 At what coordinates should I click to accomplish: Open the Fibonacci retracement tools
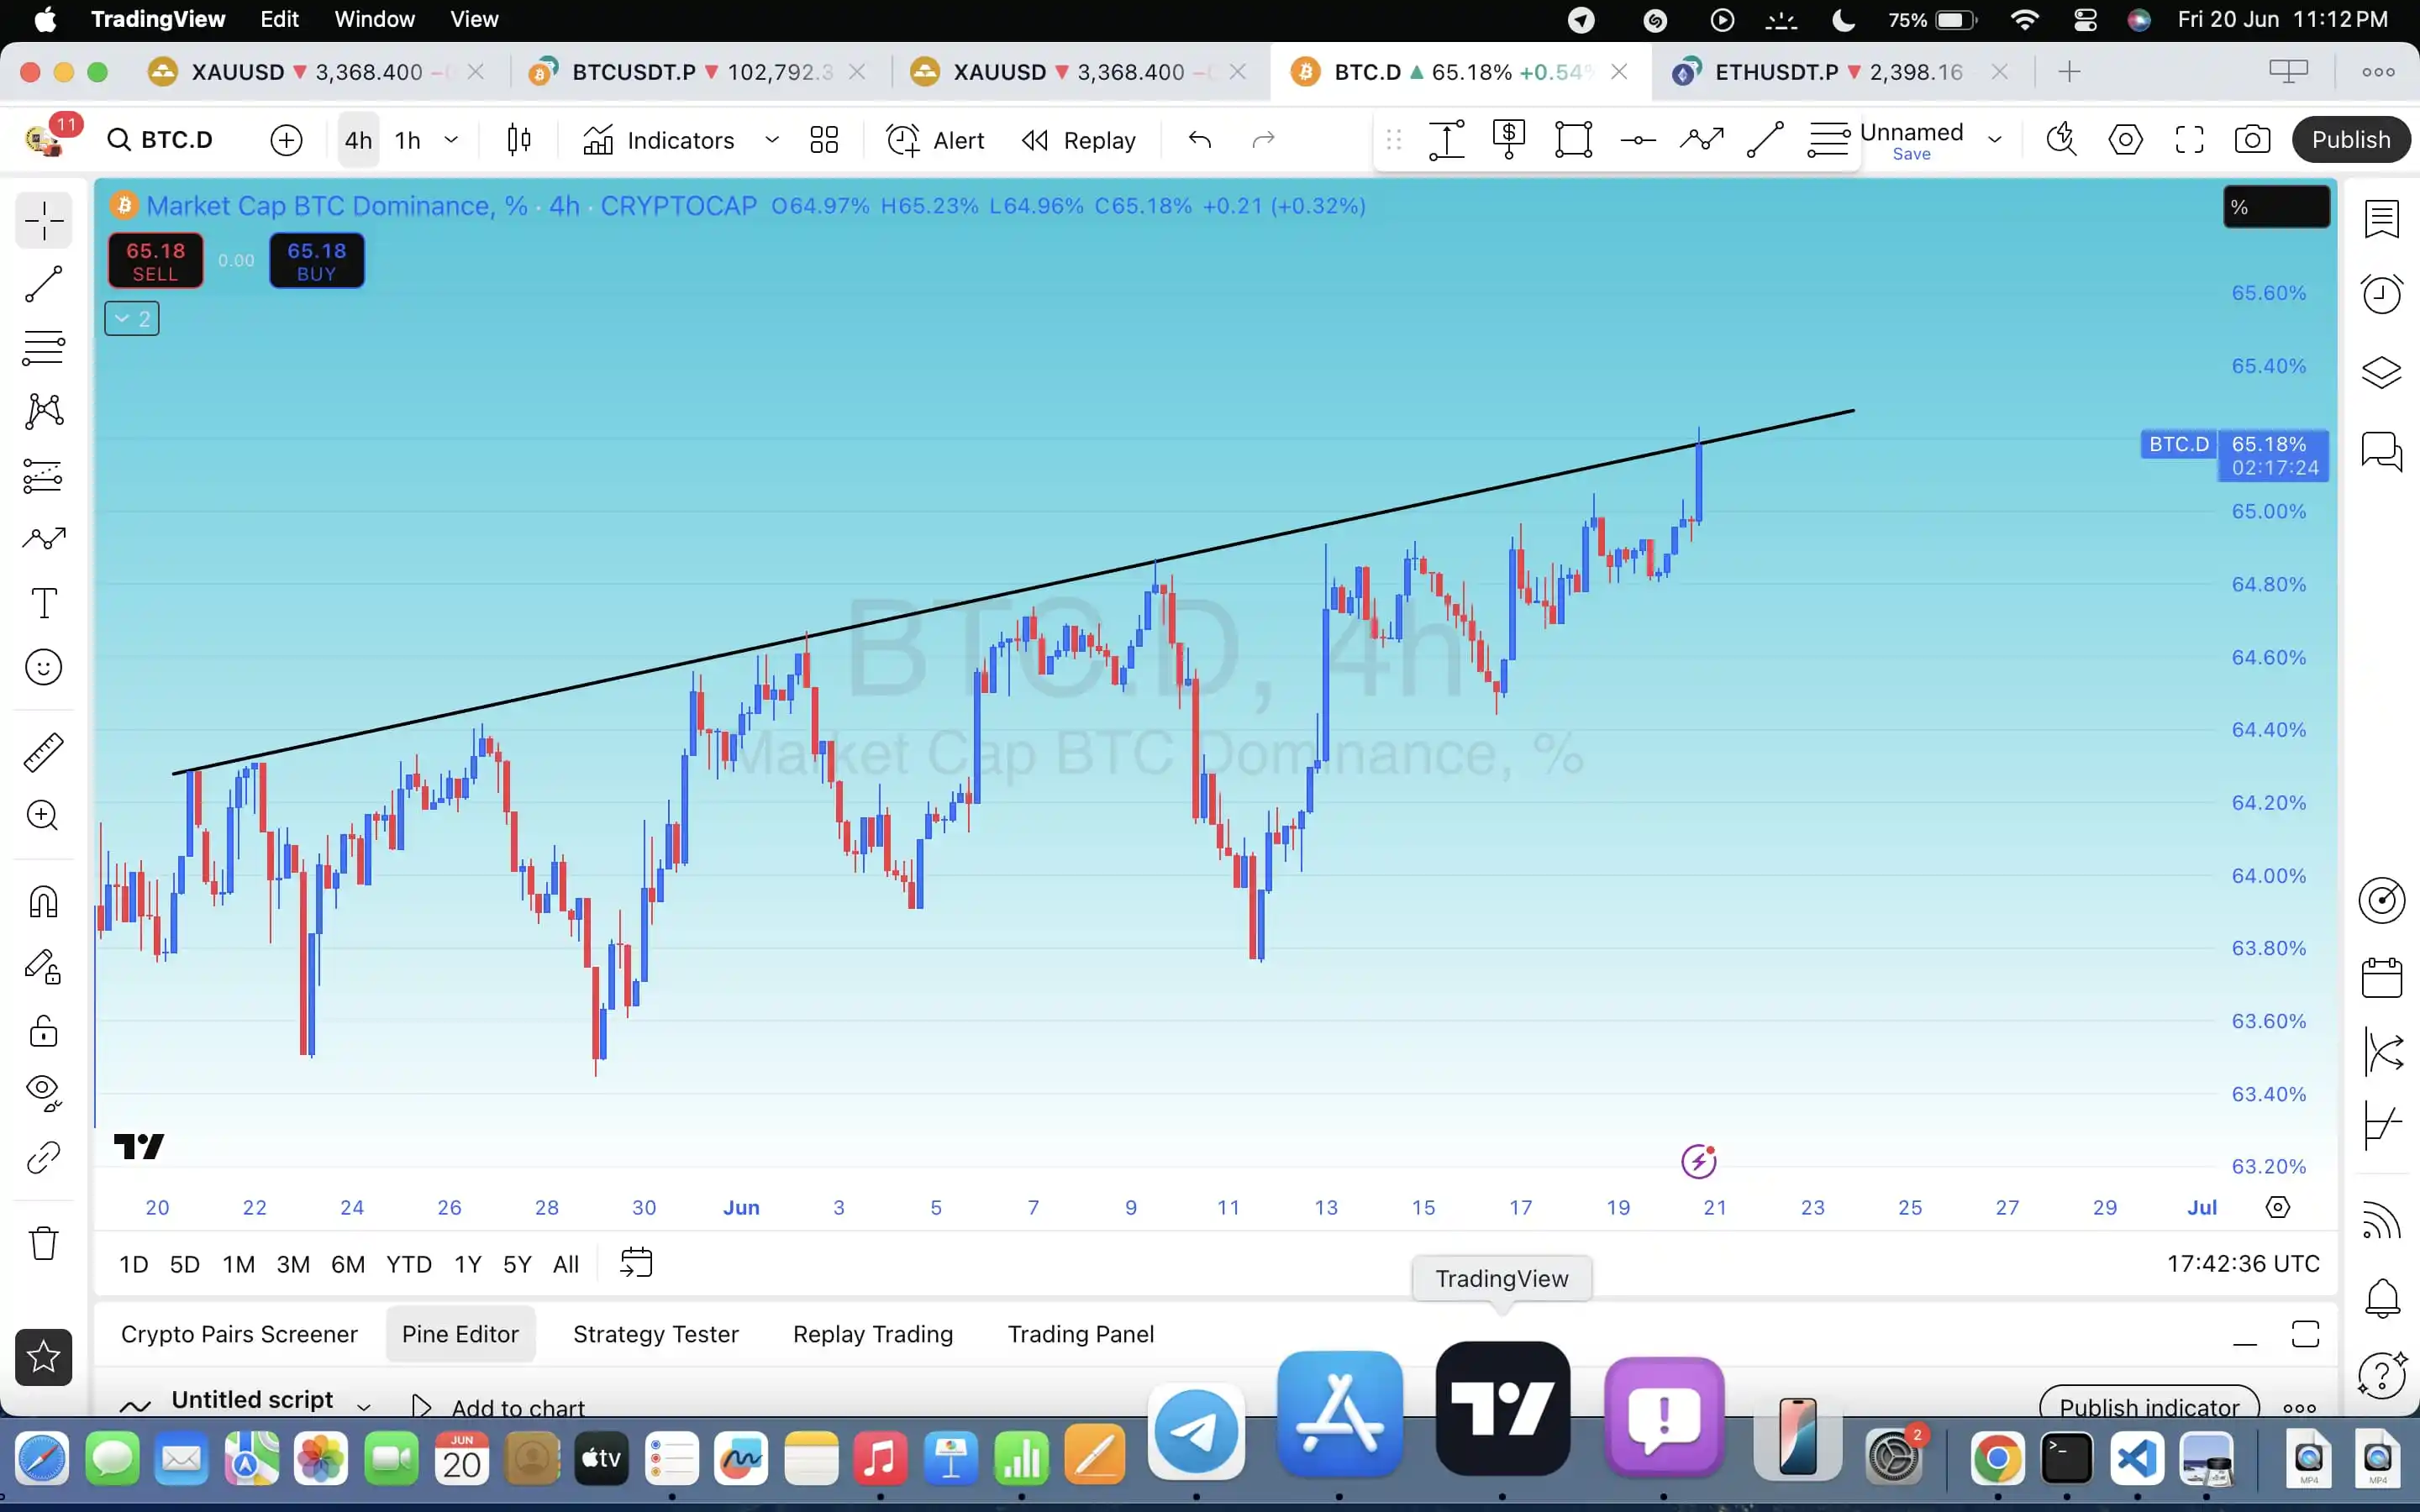(x=44, y=348)
